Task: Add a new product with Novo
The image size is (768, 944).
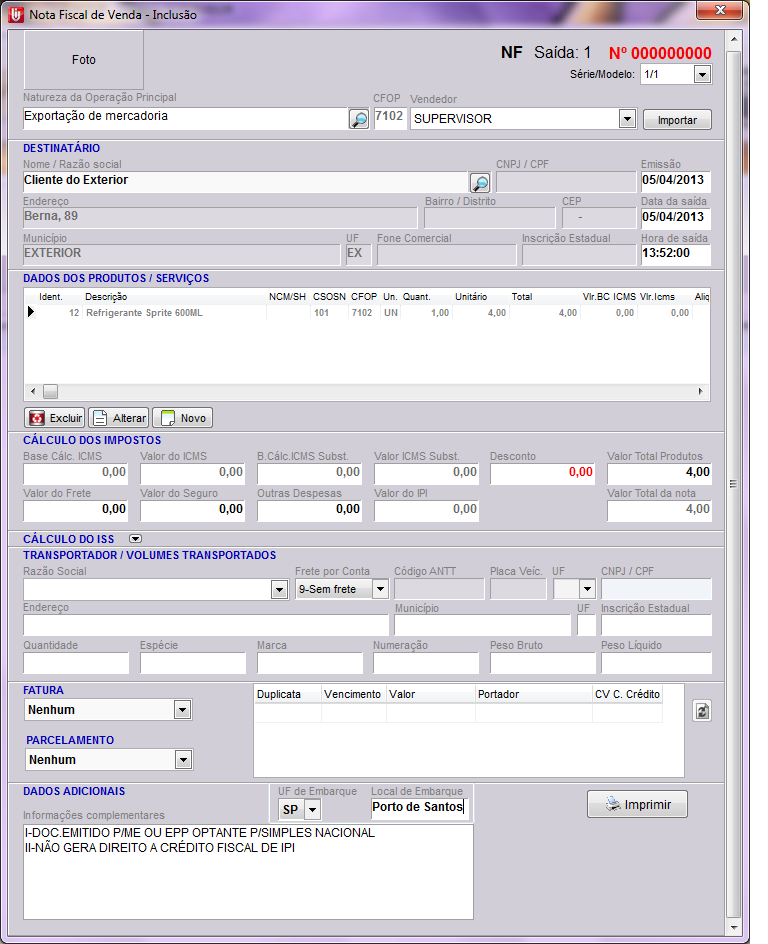Action: 182,418
